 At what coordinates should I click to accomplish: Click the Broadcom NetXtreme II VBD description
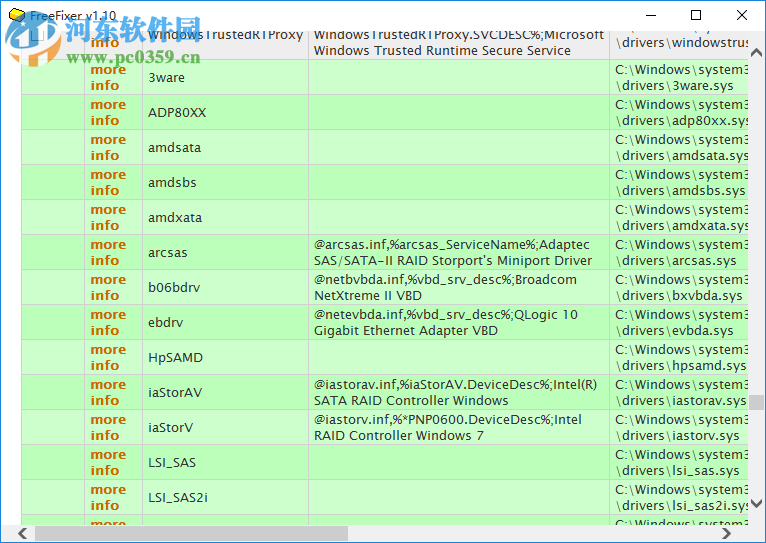445,288
